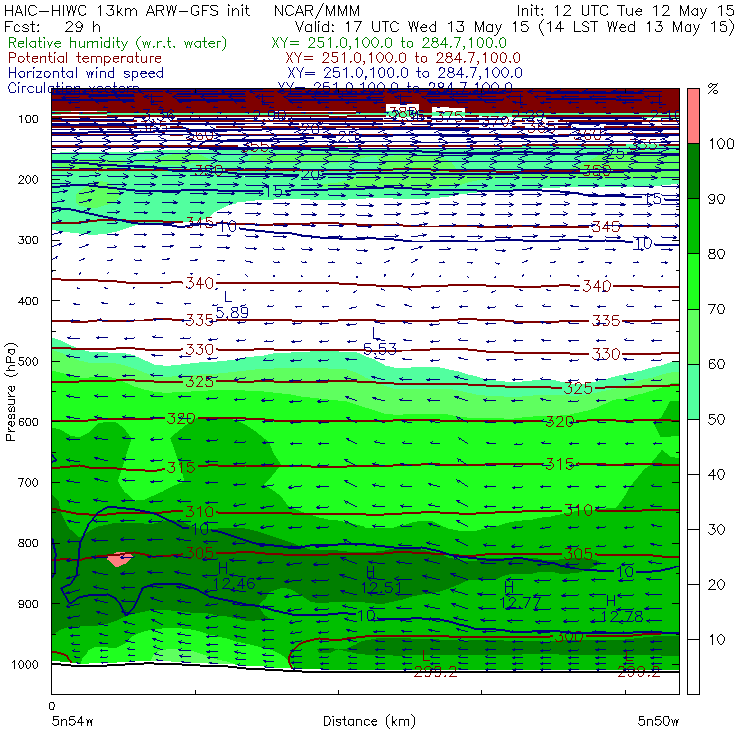
Task: Select the bright green 70-80% colorbar segment
Action: tap(693, 281)
